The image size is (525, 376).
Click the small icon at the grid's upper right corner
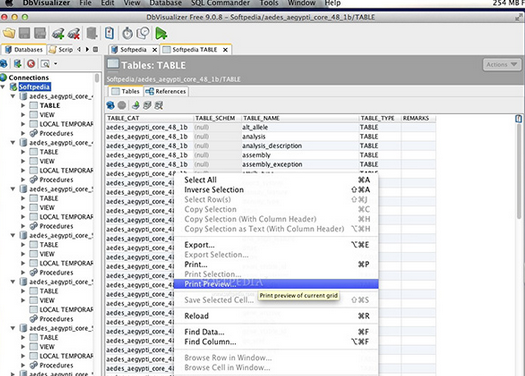coord(519,119)
